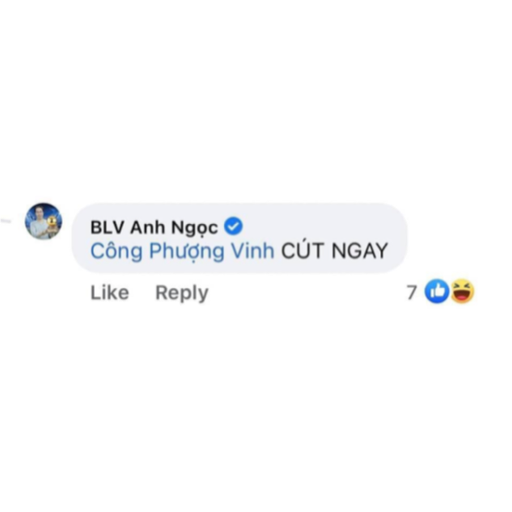Click the word Công in tagged name

click(x=116, y=252)
